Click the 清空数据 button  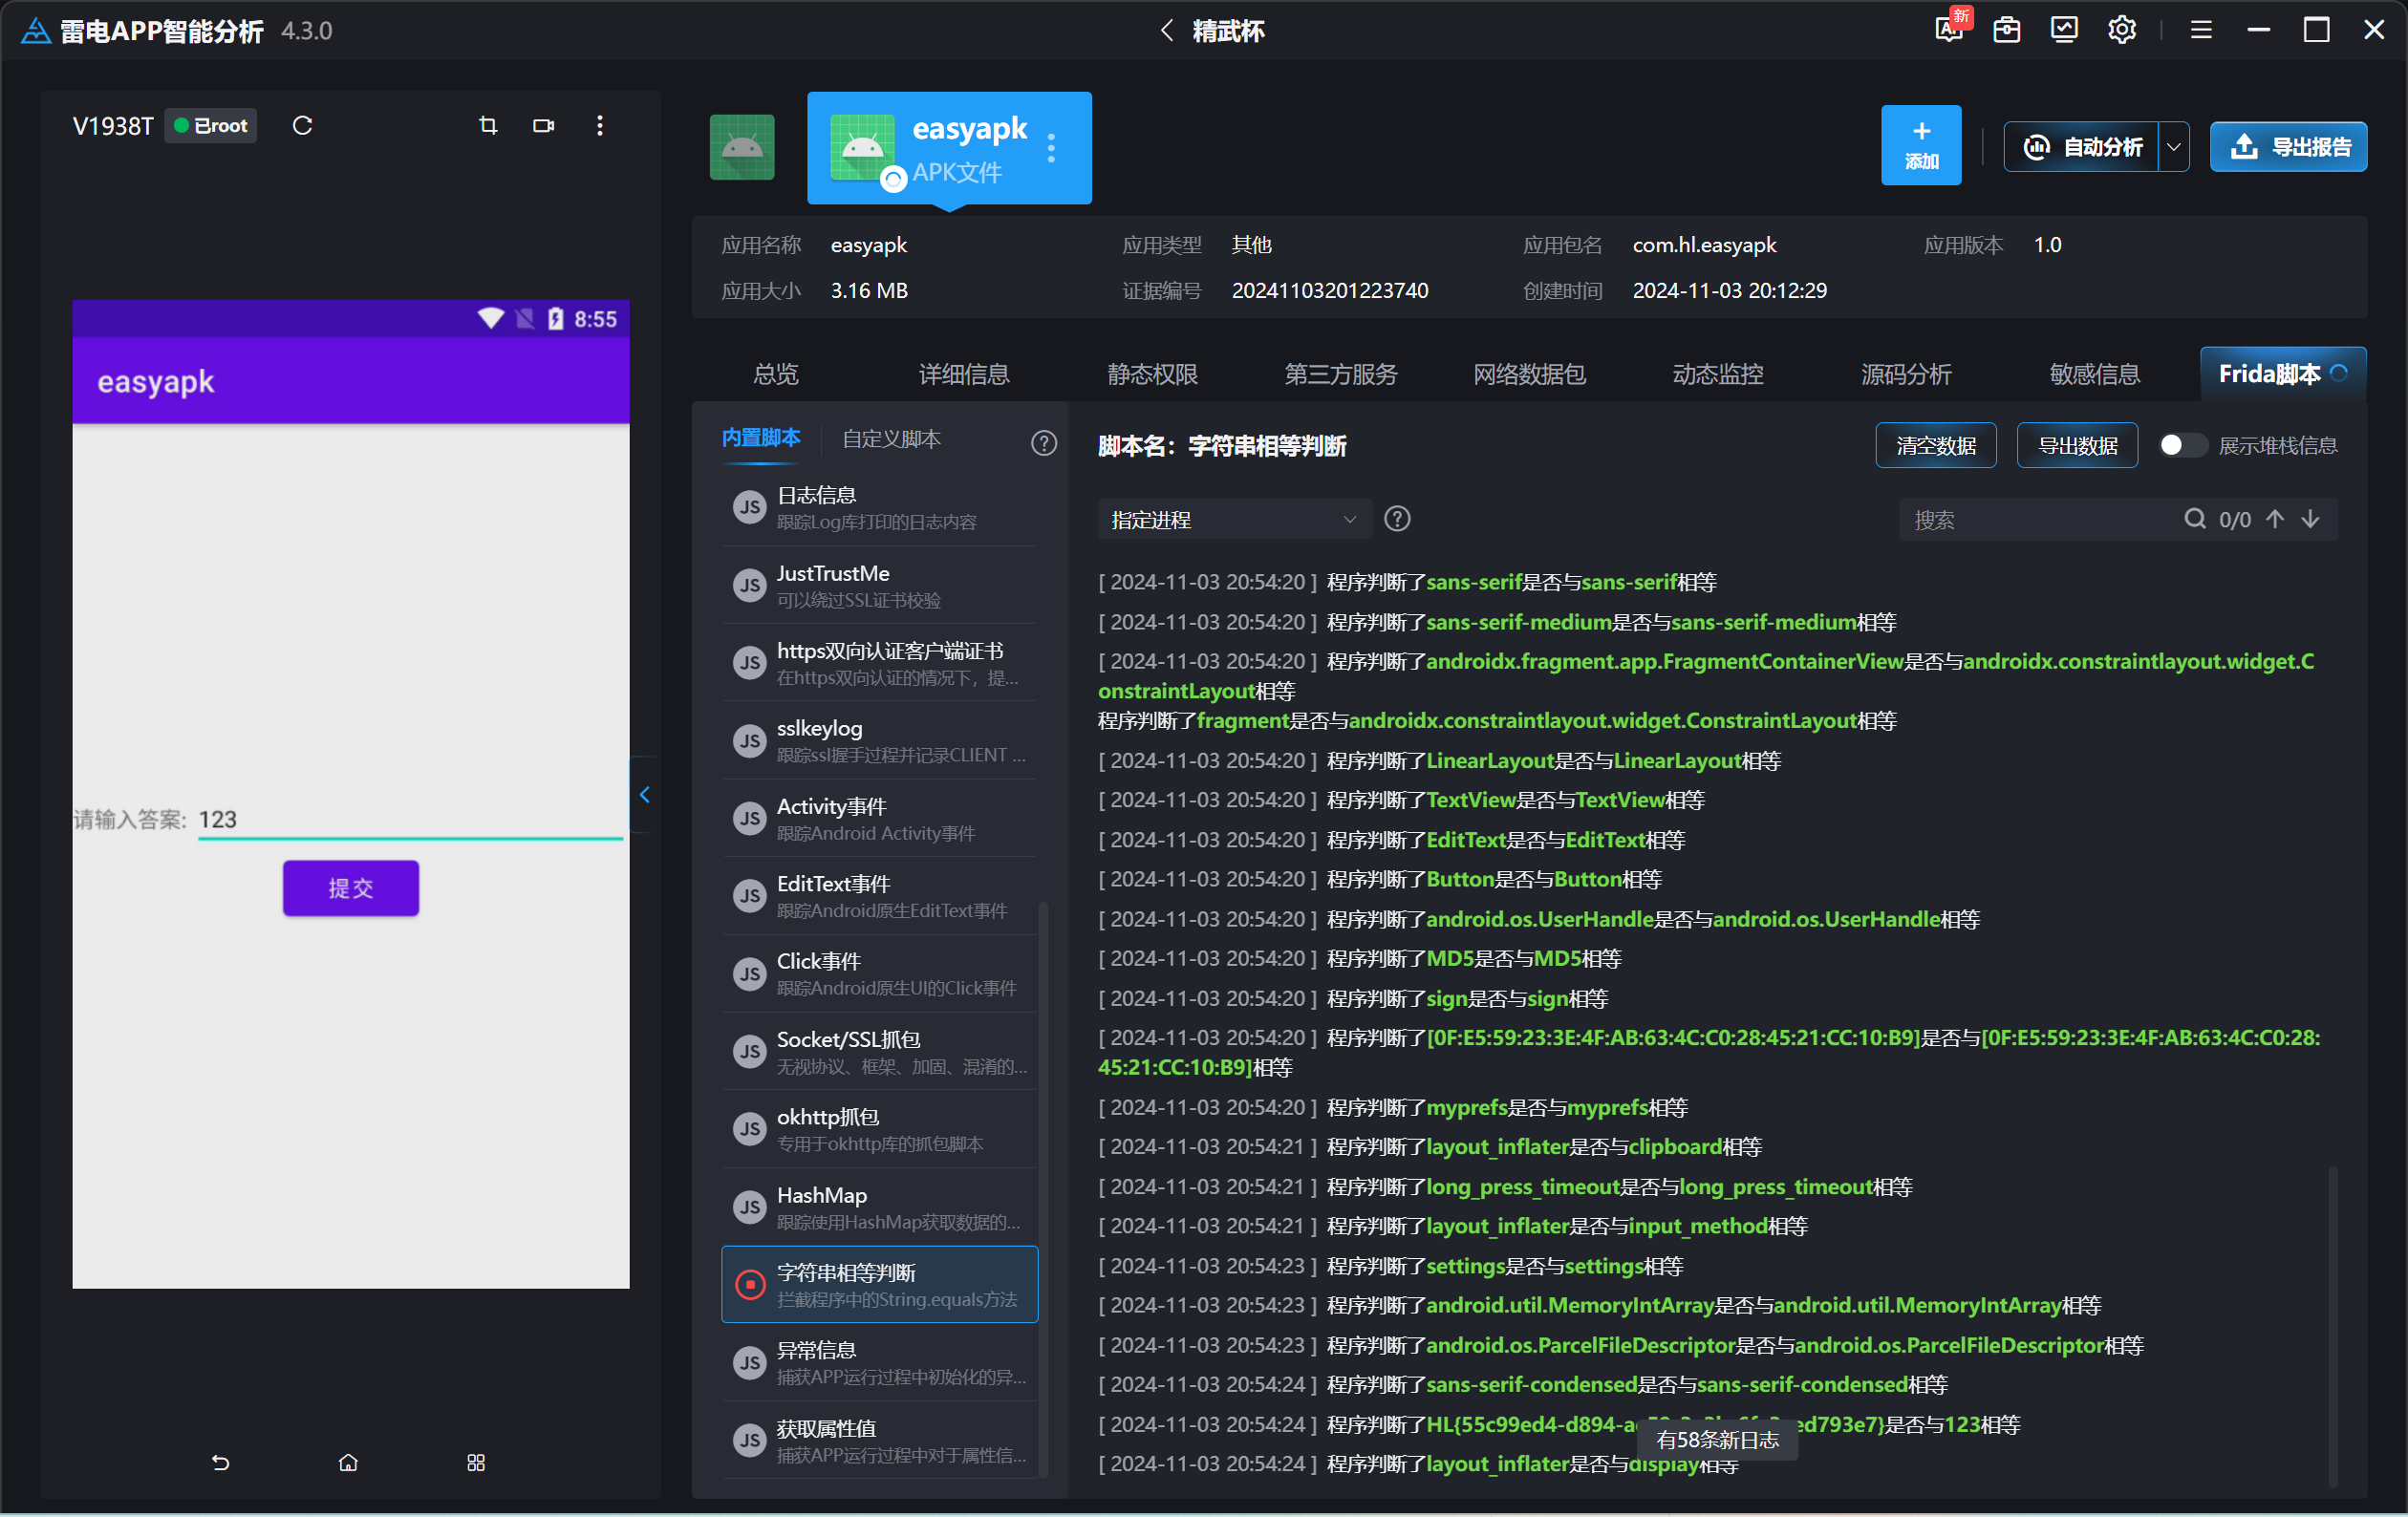1935,445
